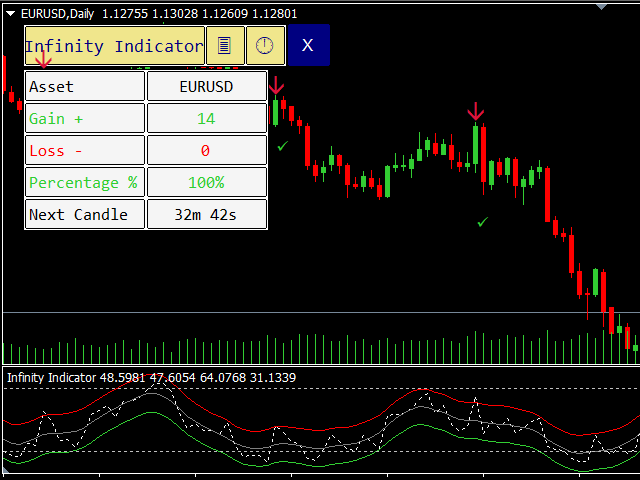
Task: Click the gain count value 14
Action: pos(207,119)
